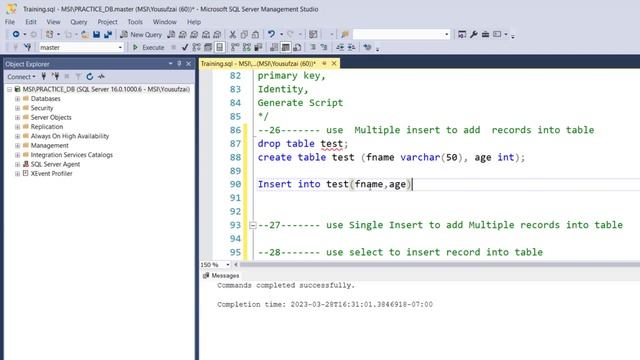Toggle IntelliSense Enabled button

pos(220,48)
